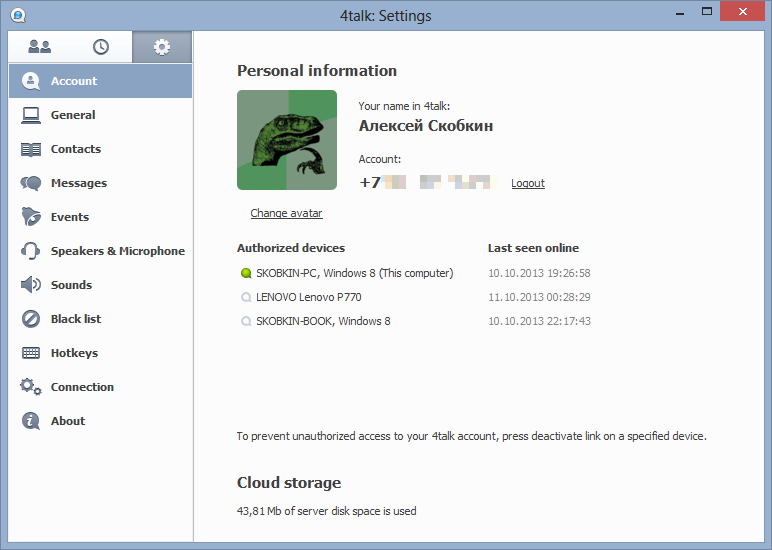
Task: Click the General laptop icon
Action: (31, 115)
